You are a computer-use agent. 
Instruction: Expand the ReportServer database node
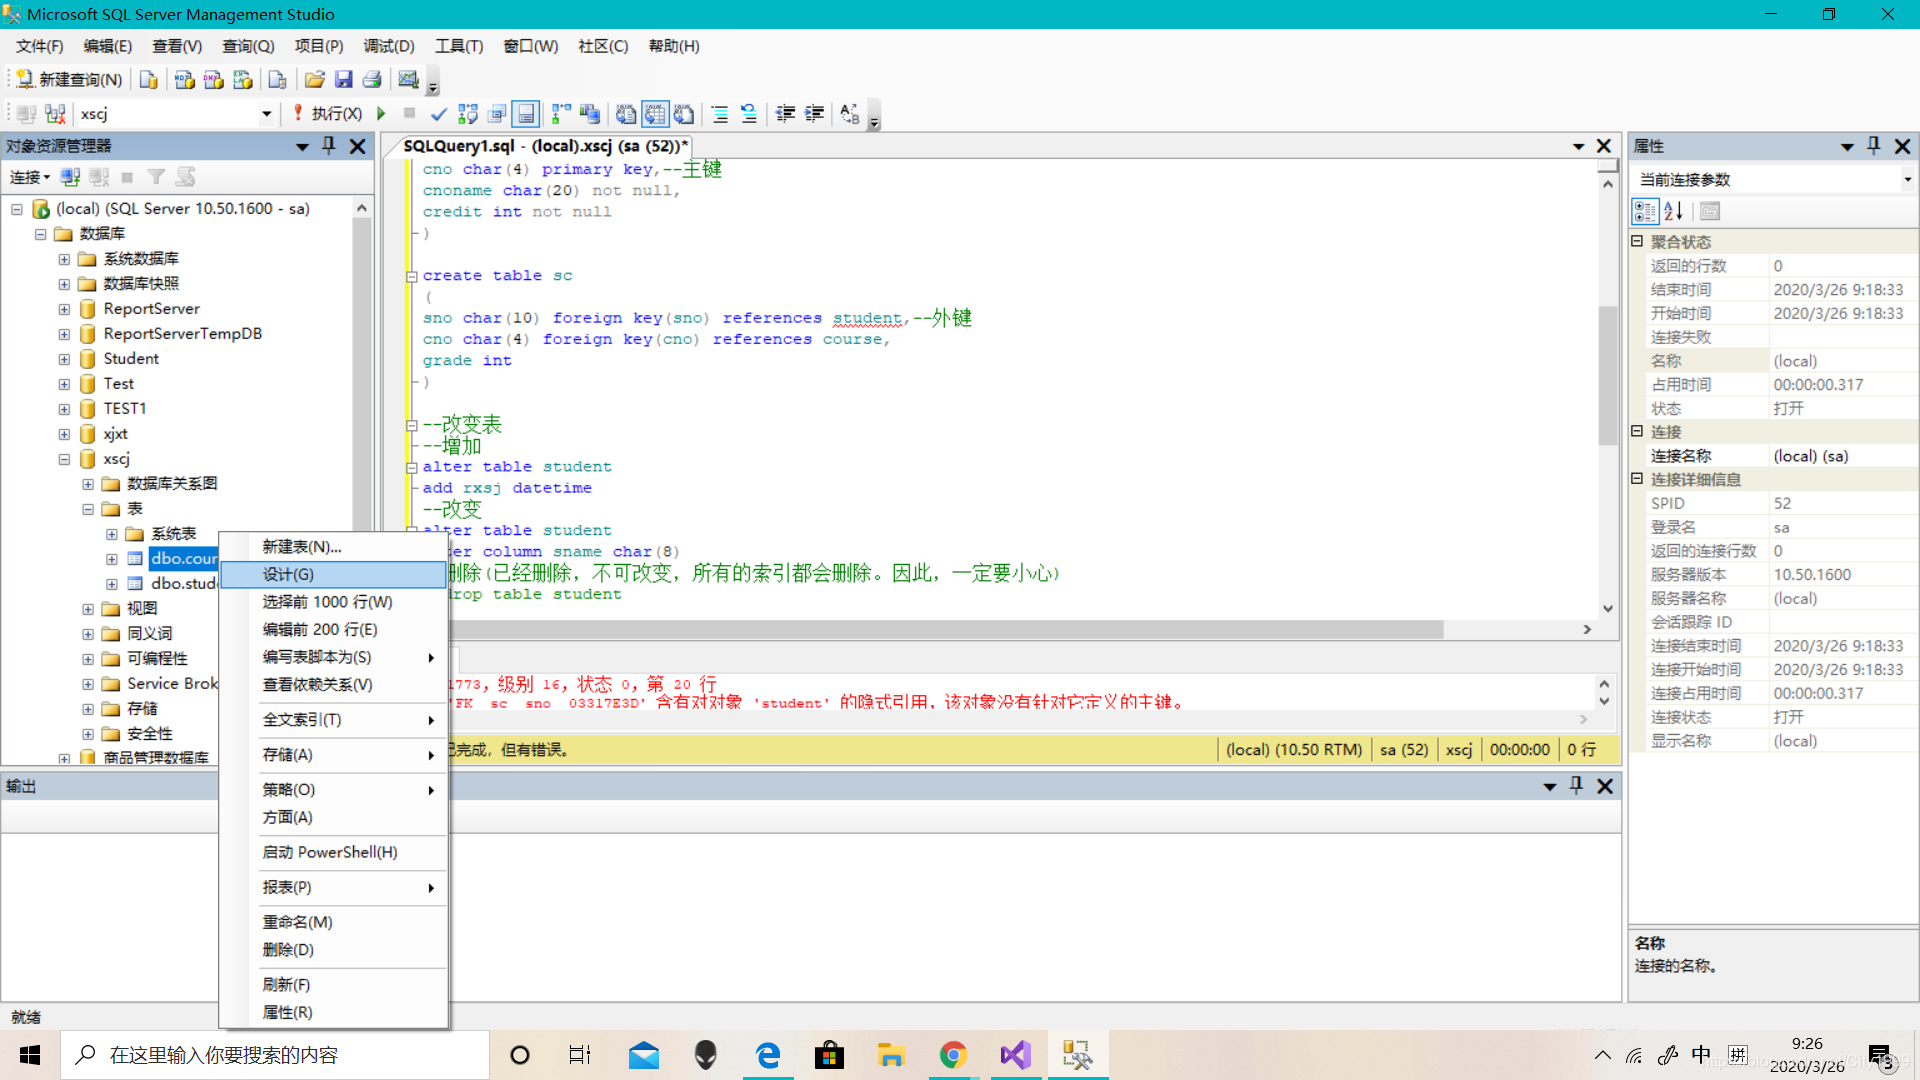click(x=64, y=309)
